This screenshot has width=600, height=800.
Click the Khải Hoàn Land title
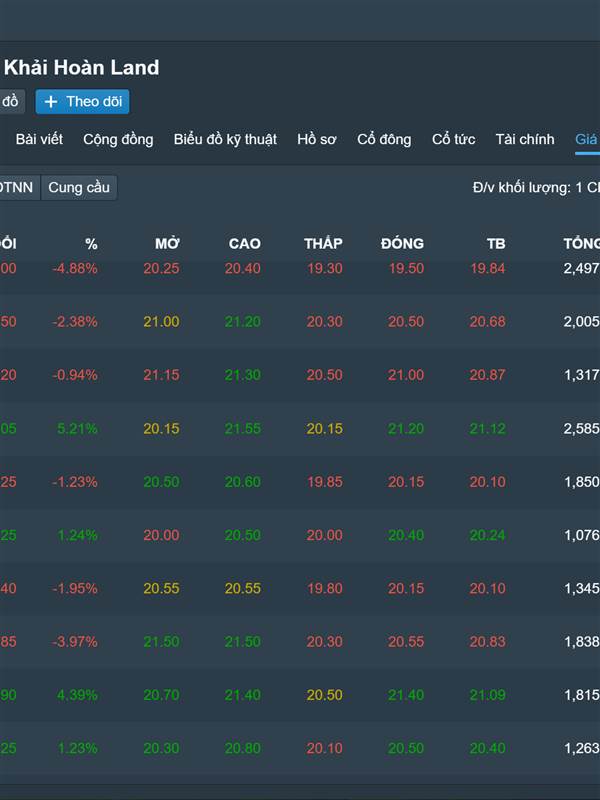click(82, 67)
